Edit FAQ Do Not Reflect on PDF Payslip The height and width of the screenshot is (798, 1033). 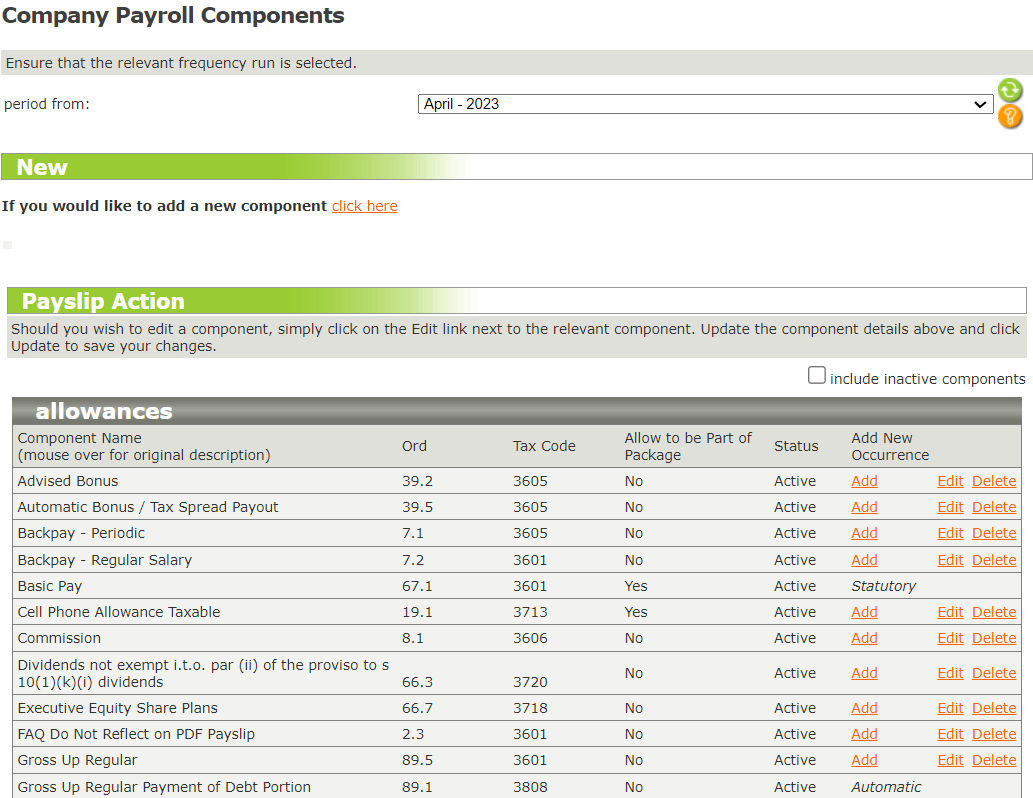coord(950,734)
